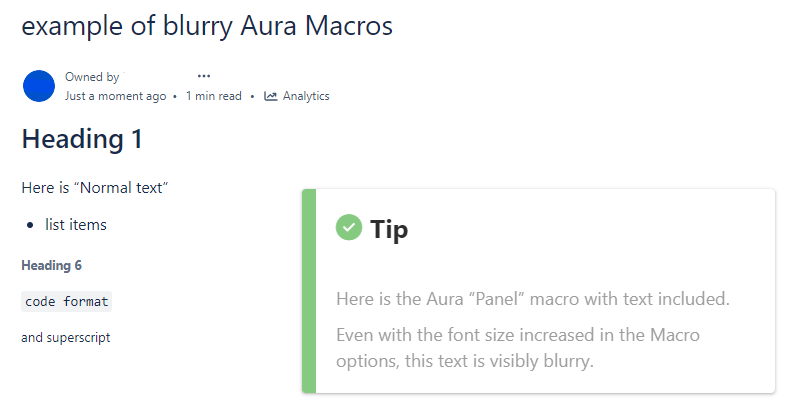
Task: Click the Analytics chart icon
Action: coord(271,96)
